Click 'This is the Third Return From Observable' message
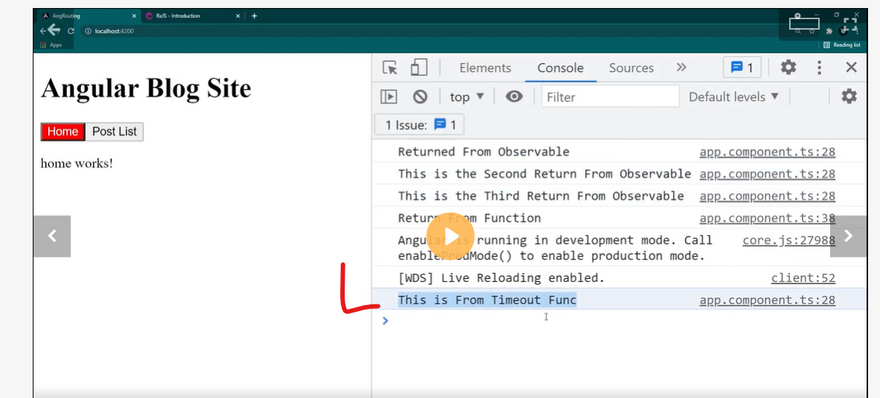This screenshot has height=398, width=880. [x=541, y=196]
